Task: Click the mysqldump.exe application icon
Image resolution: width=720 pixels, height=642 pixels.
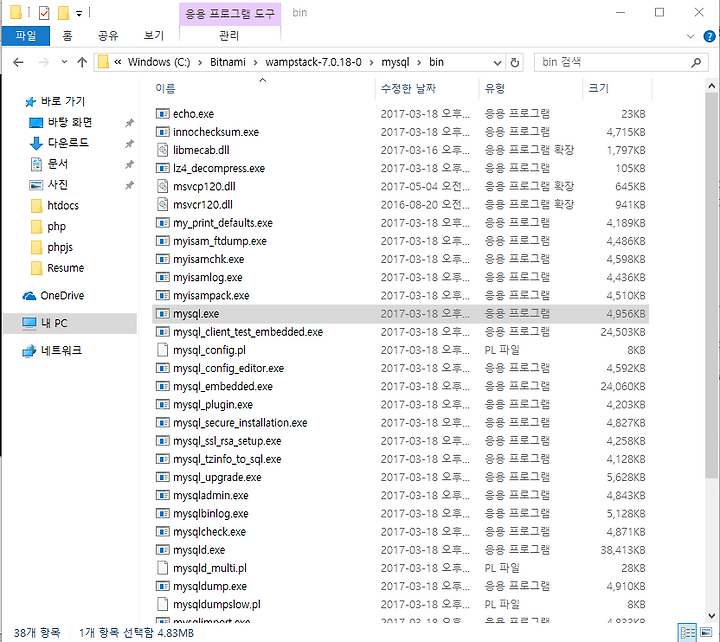Action: coord(163,586)
